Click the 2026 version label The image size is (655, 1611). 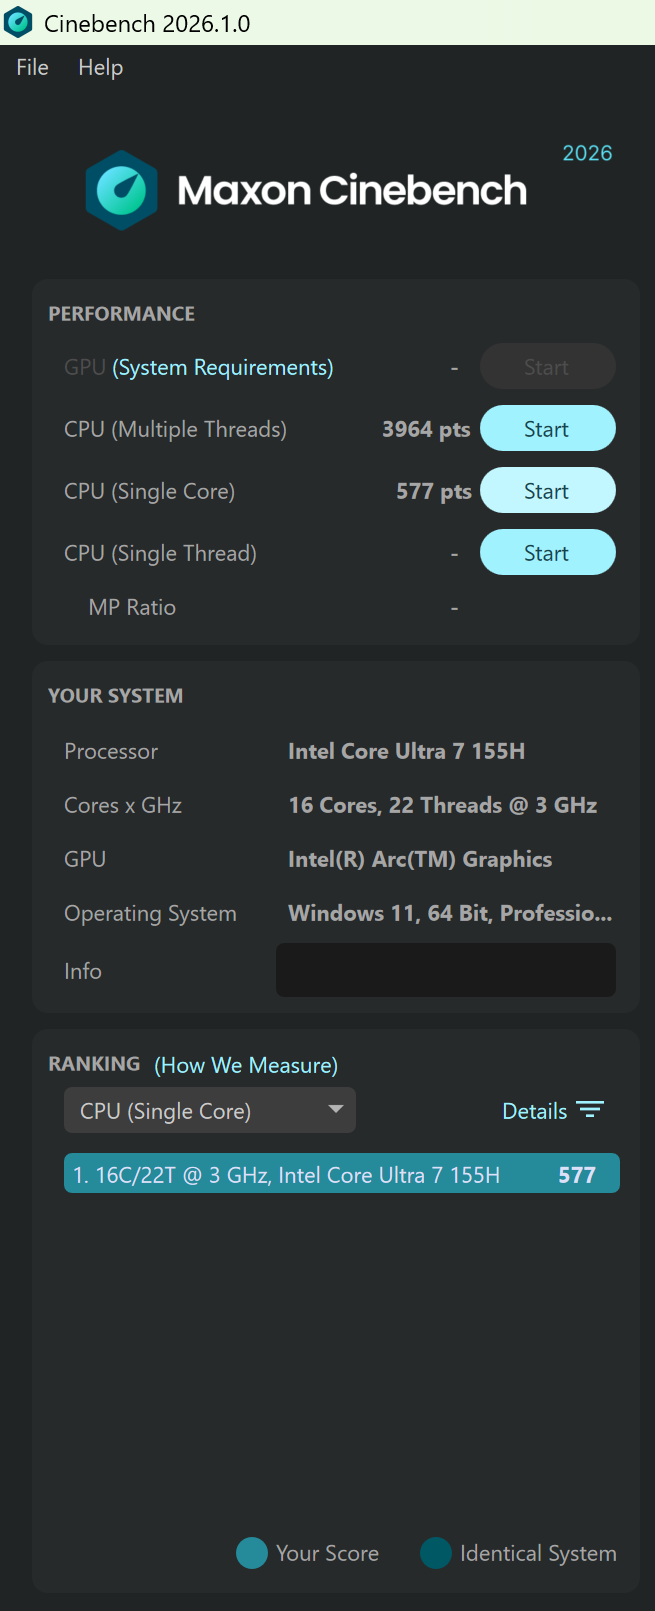tap(587, 153)
